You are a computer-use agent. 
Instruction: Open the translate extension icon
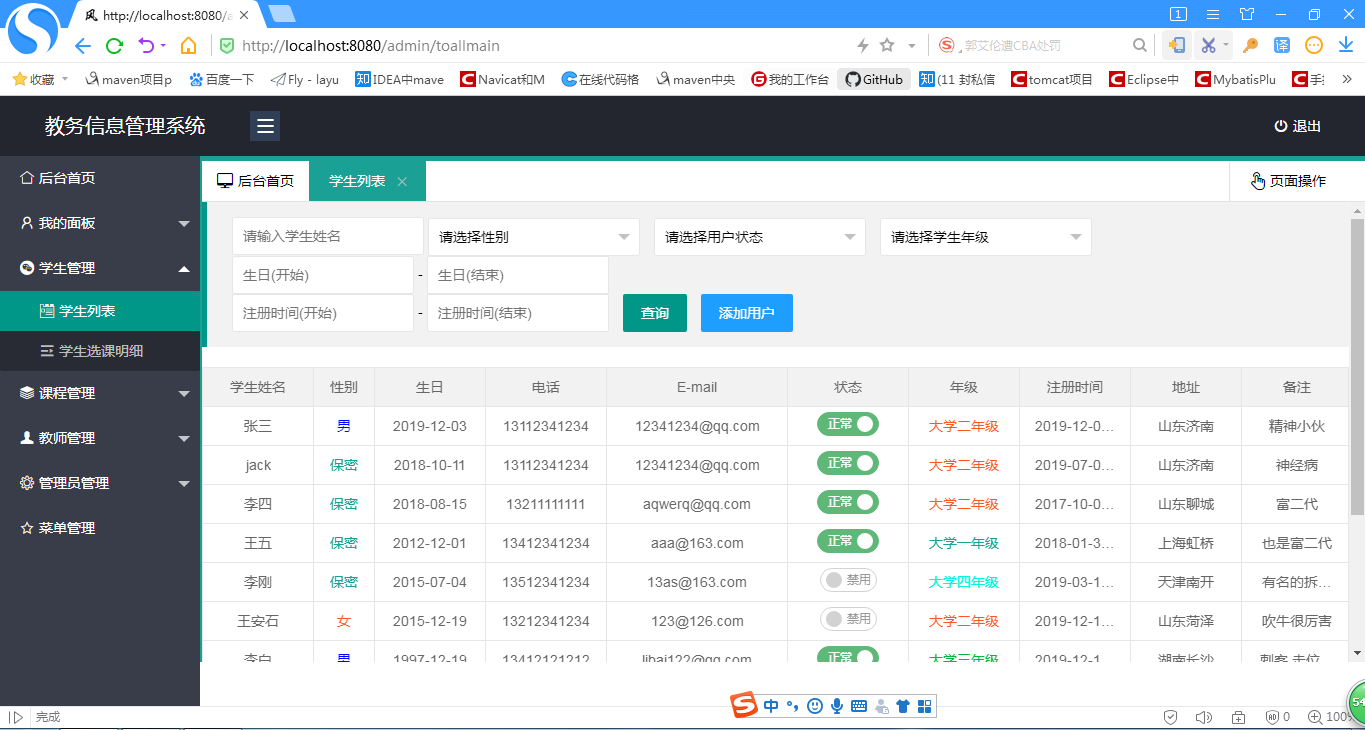pyautogui.click(x=1282, y=45)
